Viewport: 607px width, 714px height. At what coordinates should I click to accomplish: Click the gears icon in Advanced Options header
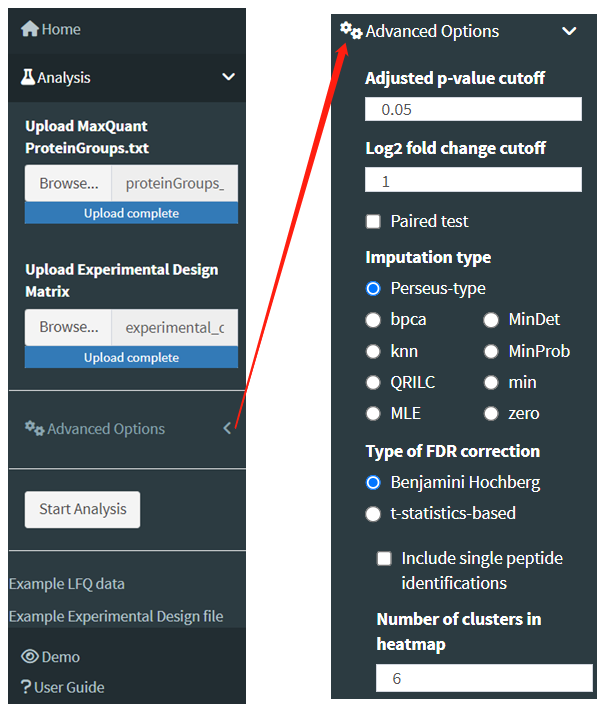350,30
